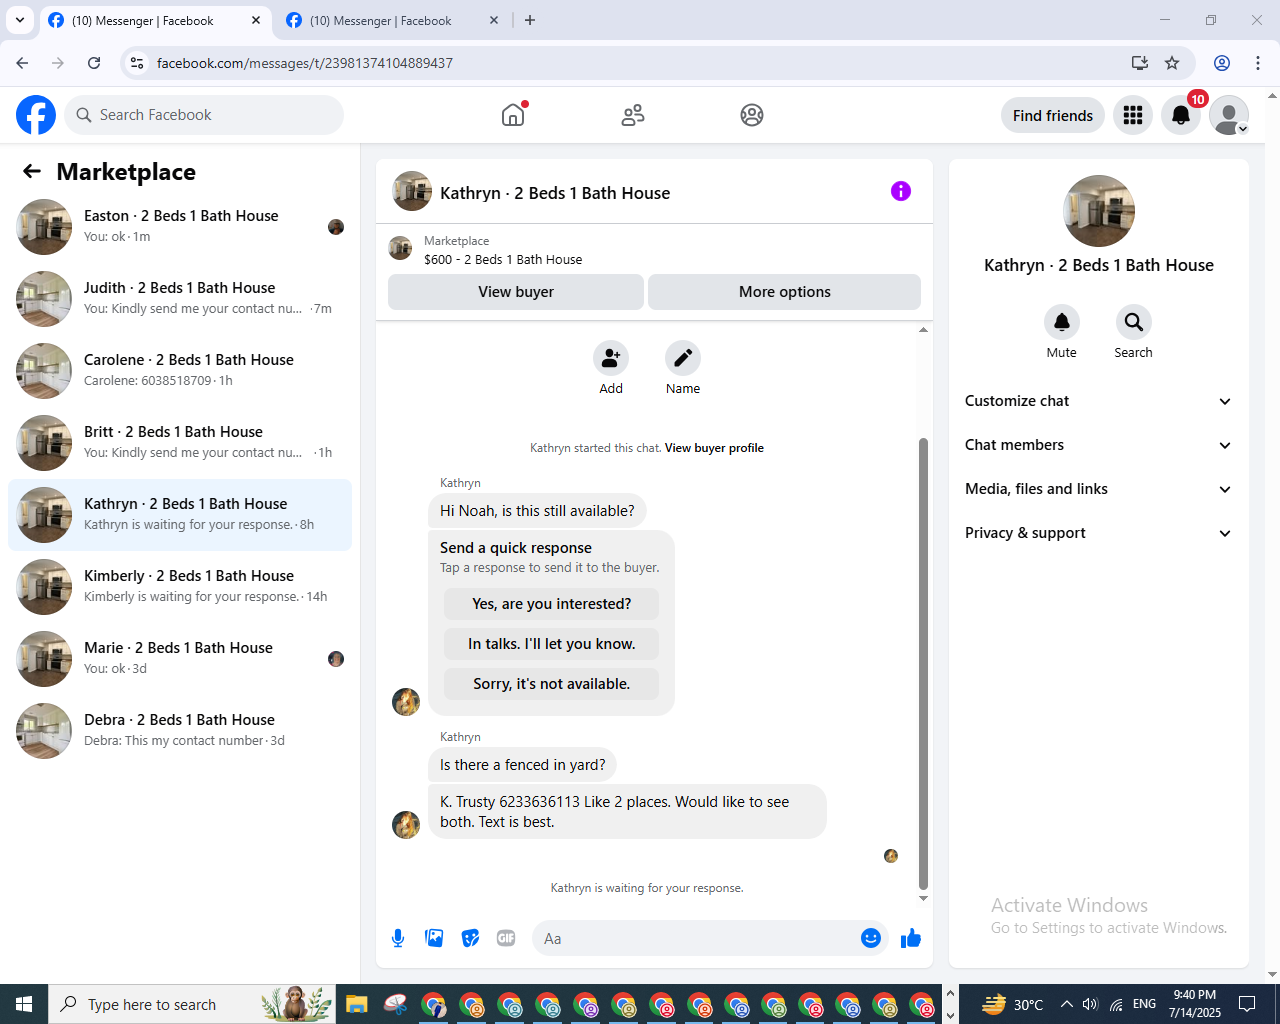1280x1024 pixels.
Task: Open site information icon in address bar
Action: click(x=138, y=63)
